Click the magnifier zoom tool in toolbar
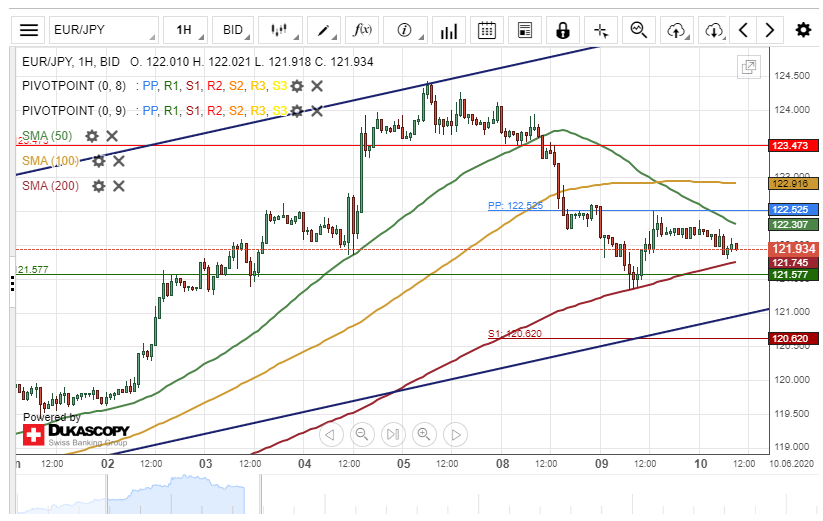 (x=638, y=30)
